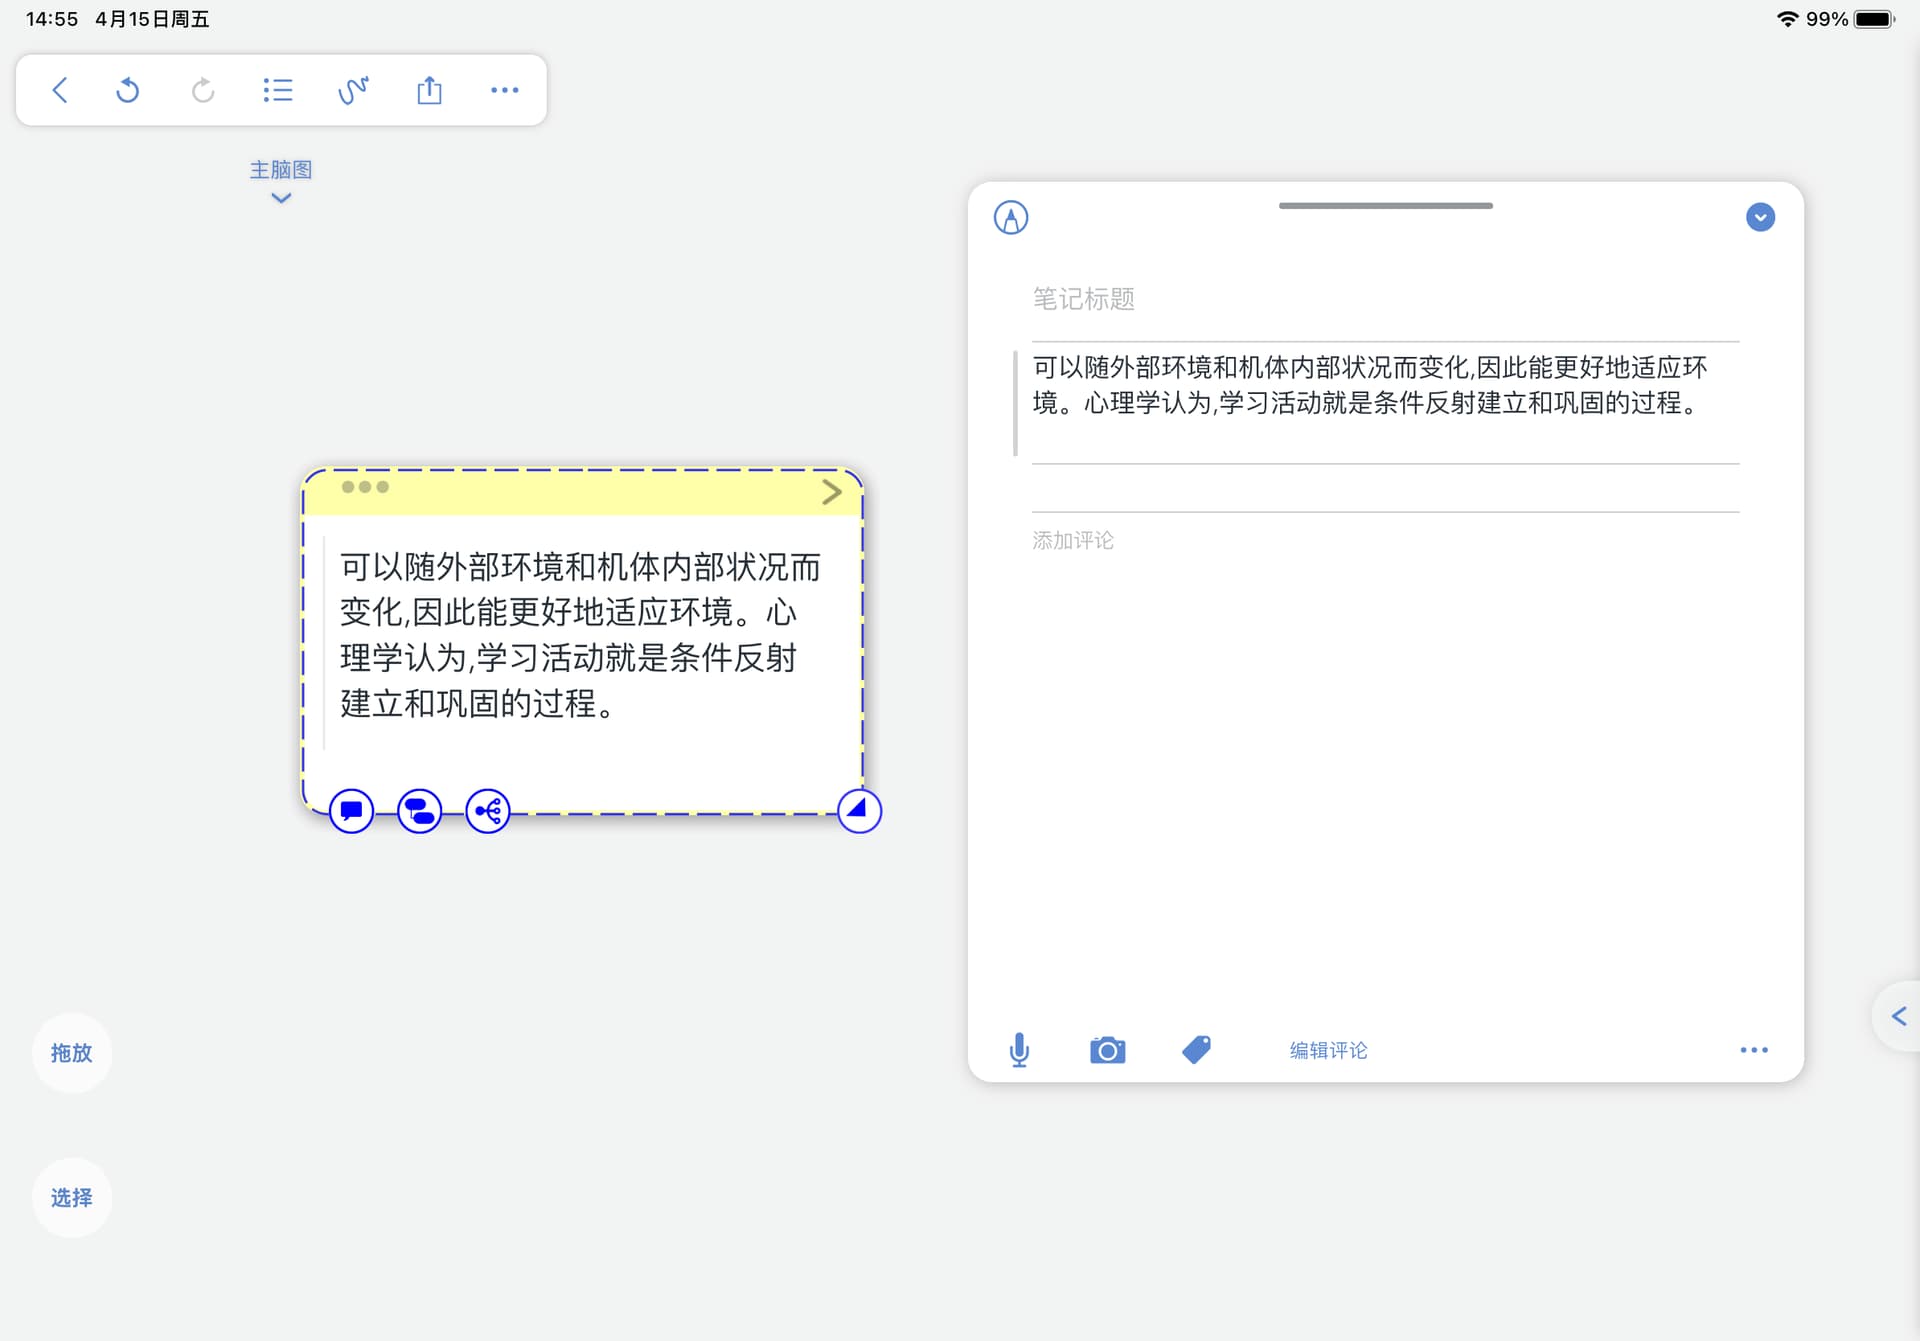Collapse the note panel with chevron
The image size is (1920, 1341).
(x=1760, y=217)
